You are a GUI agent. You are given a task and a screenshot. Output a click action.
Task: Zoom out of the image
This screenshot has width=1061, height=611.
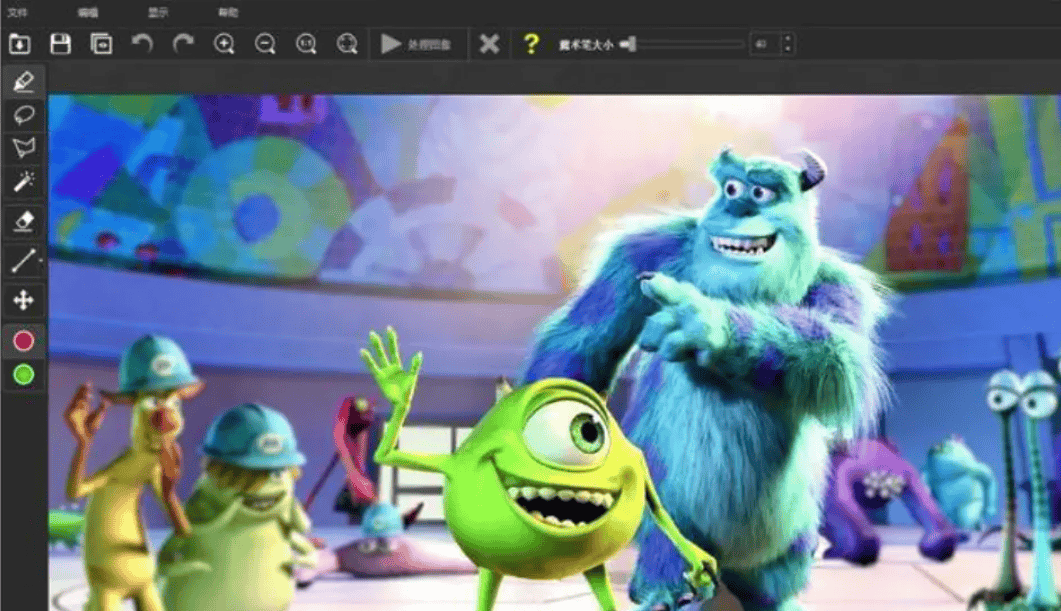(265, 44)
